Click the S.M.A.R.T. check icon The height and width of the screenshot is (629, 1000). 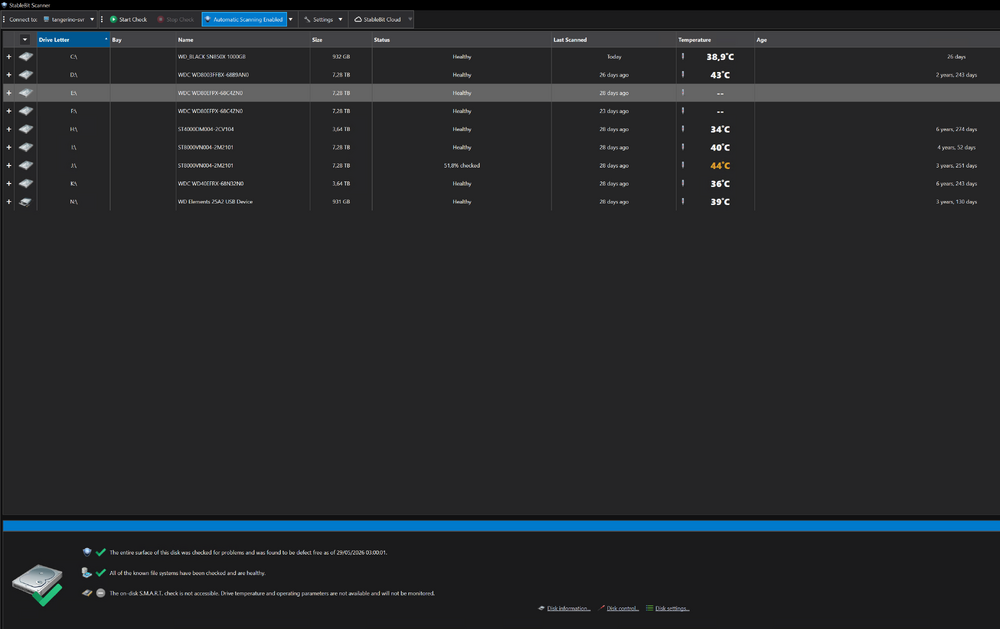tap(87, 593)
